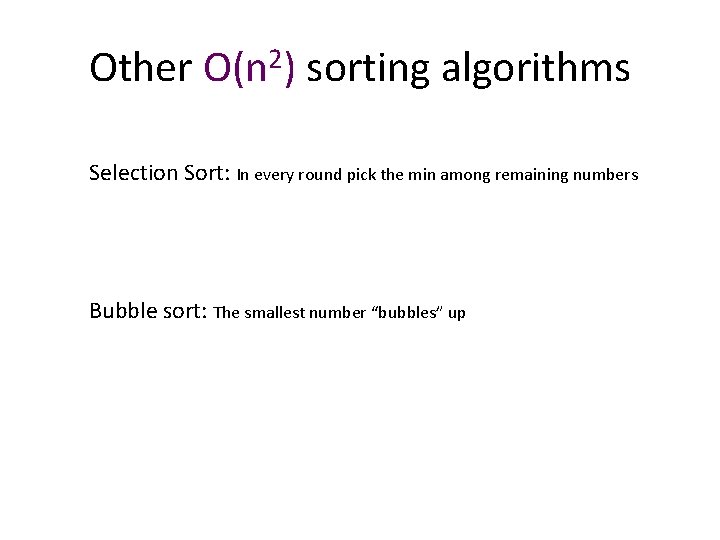The height and width of the screenshot is (540, 720).
Task: Click the quoted word "bubbles" in the description
Action: (407, 313)
